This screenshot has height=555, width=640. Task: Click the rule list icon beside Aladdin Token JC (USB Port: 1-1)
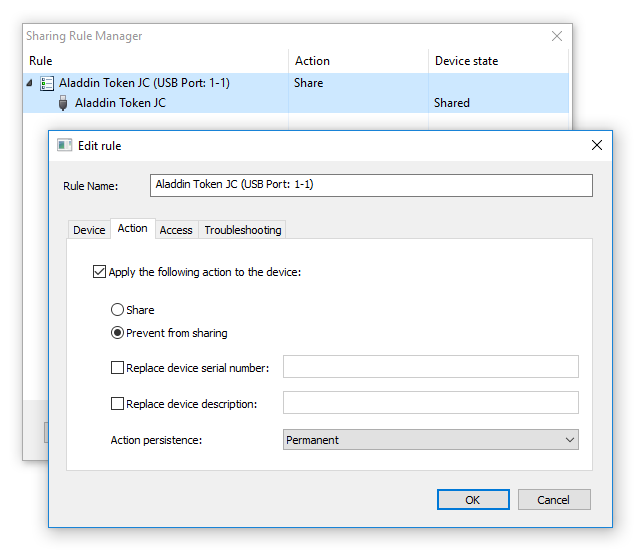[47, 83]
